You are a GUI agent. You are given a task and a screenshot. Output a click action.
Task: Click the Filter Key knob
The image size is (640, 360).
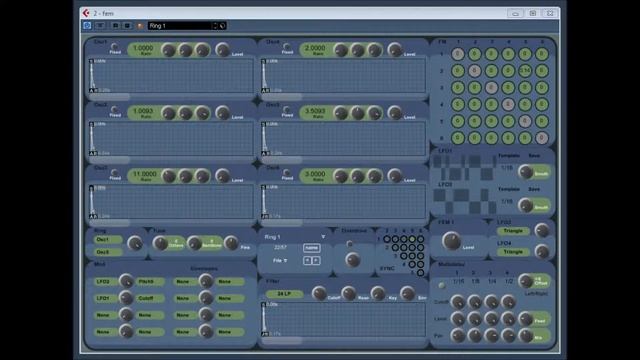click(x=378, y=293)
